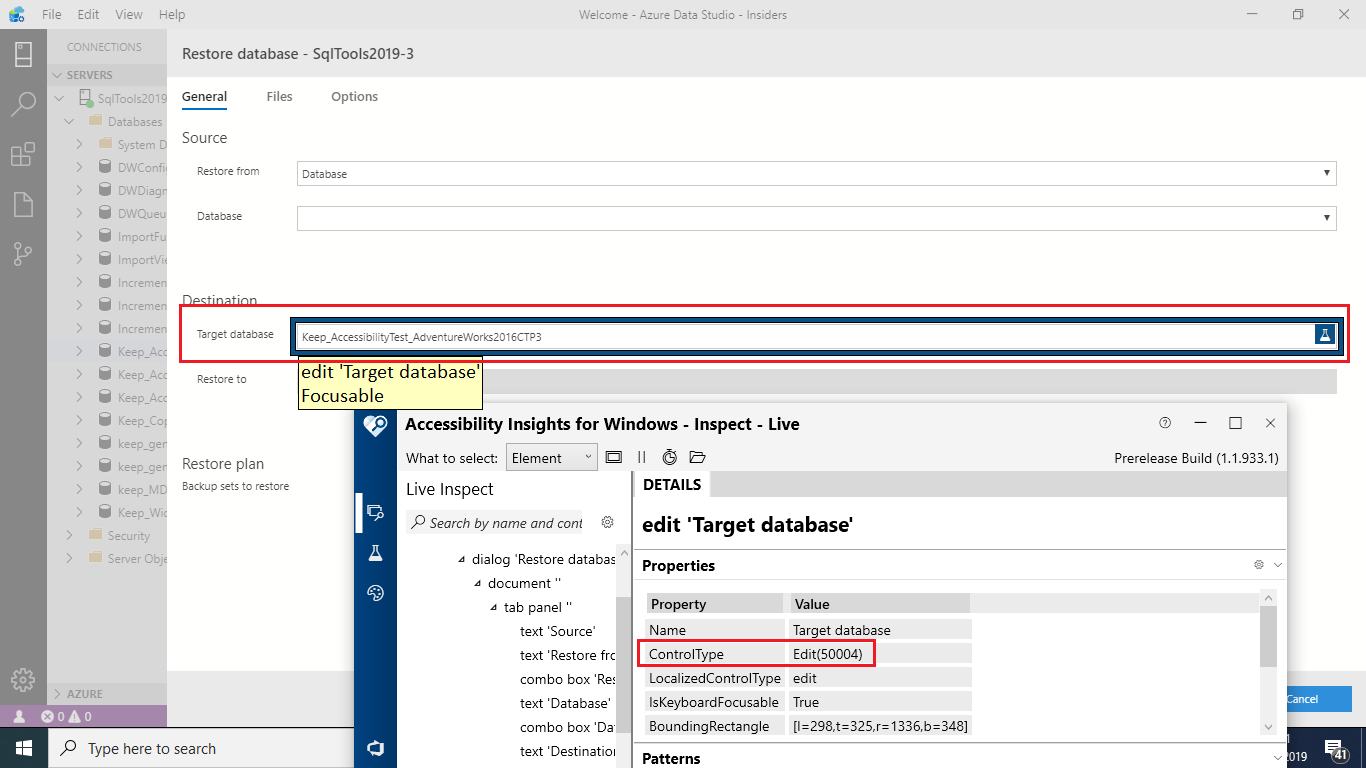Click the timer icon next to the pause control

(x=669, y=457)
